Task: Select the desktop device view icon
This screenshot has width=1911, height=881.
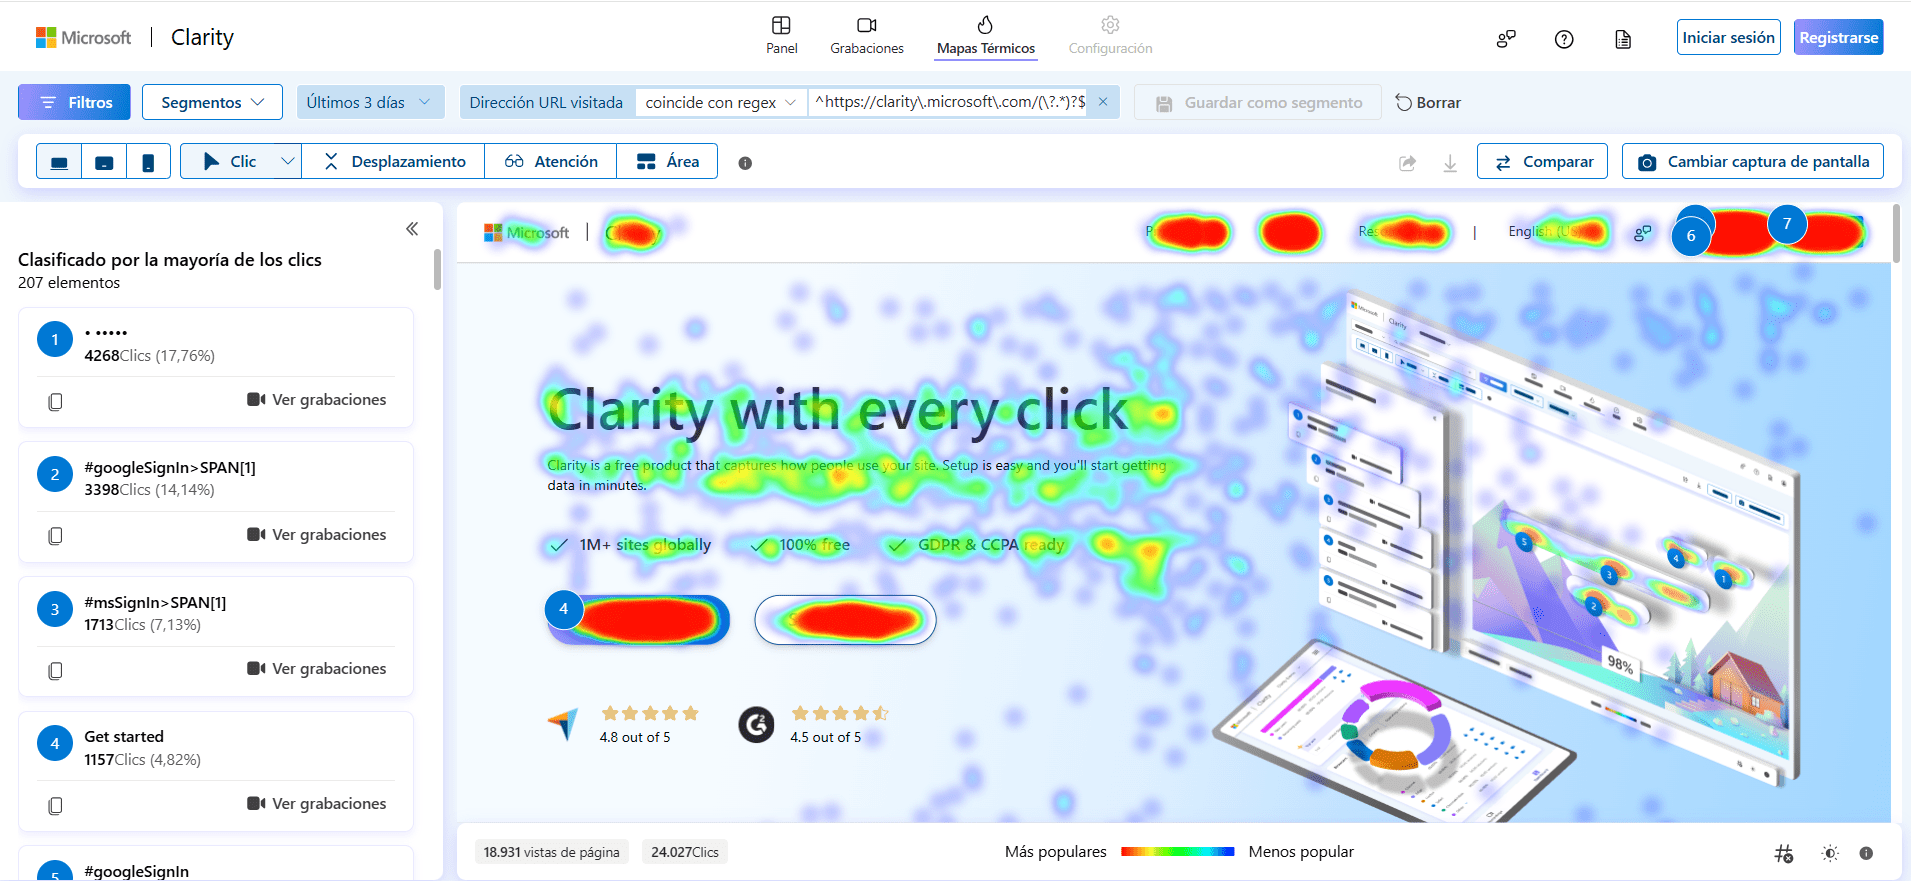Action: click(x=59, y=162)
